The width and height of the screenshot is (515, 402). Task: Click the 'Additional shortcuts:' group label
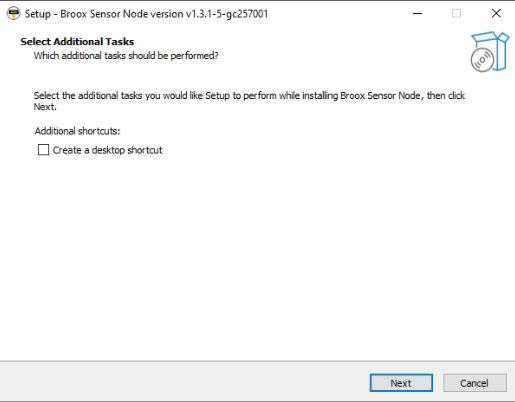point(77,131)
